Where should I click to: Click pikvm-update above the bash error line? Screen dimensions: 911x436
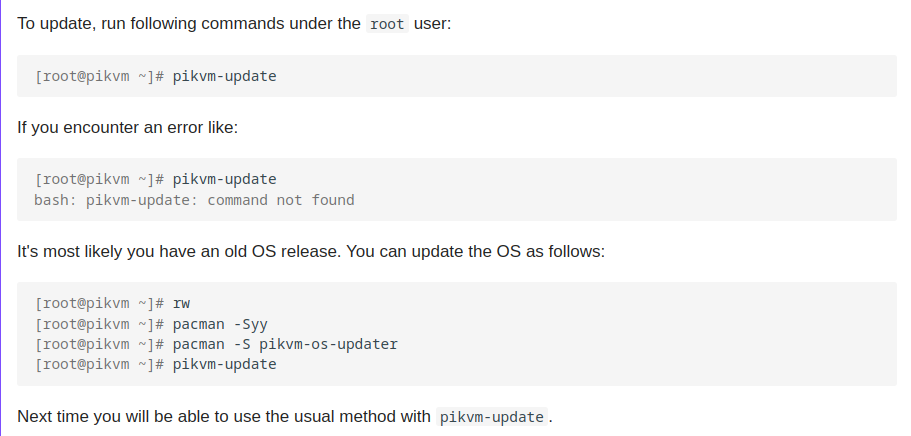point(224,180)
